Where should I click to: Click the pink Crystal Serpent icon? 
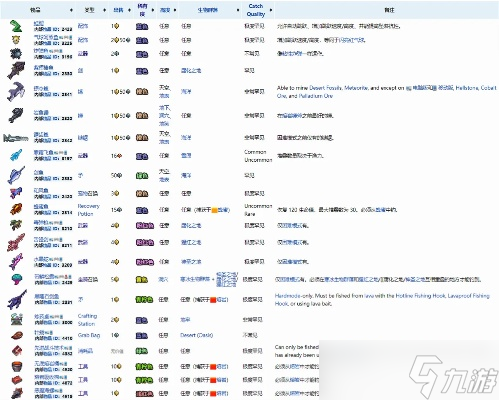[x=16, y=261]
